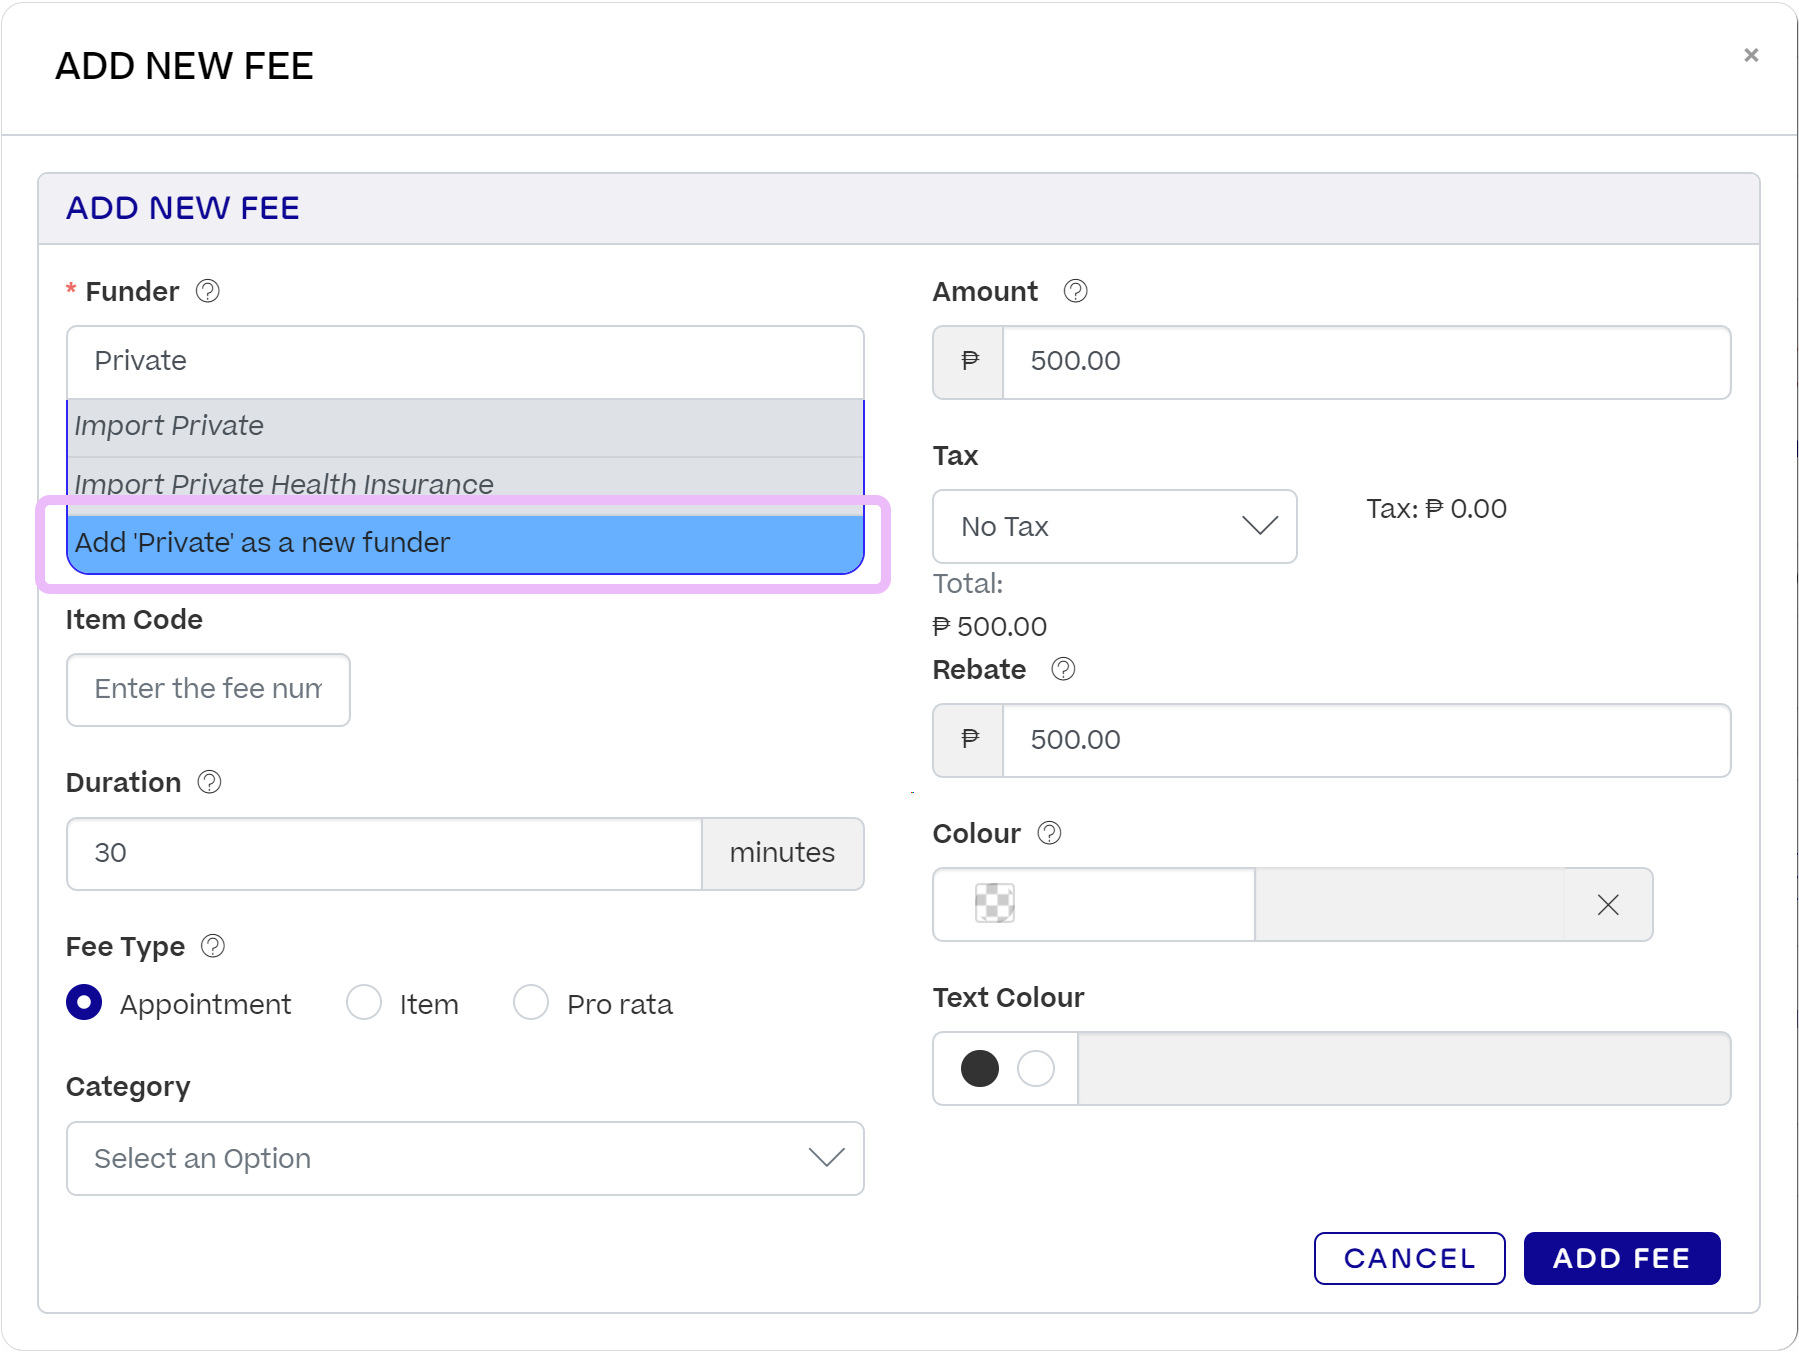This screenshot has width=1799, height=1352.
Task: Show help for Colour field
Action: (x=1050, y=833)
